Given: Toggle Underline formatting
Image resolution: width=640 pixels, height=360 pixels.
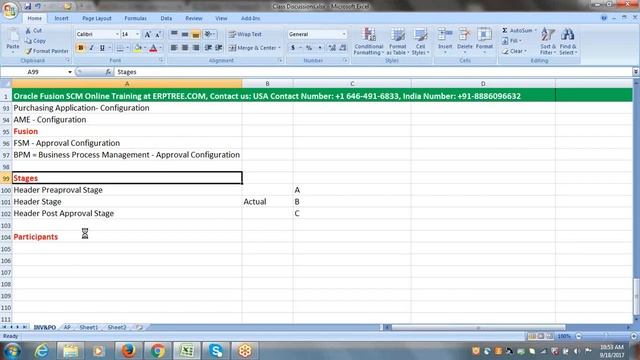Looking at the screenshot, I should point(102,48).
